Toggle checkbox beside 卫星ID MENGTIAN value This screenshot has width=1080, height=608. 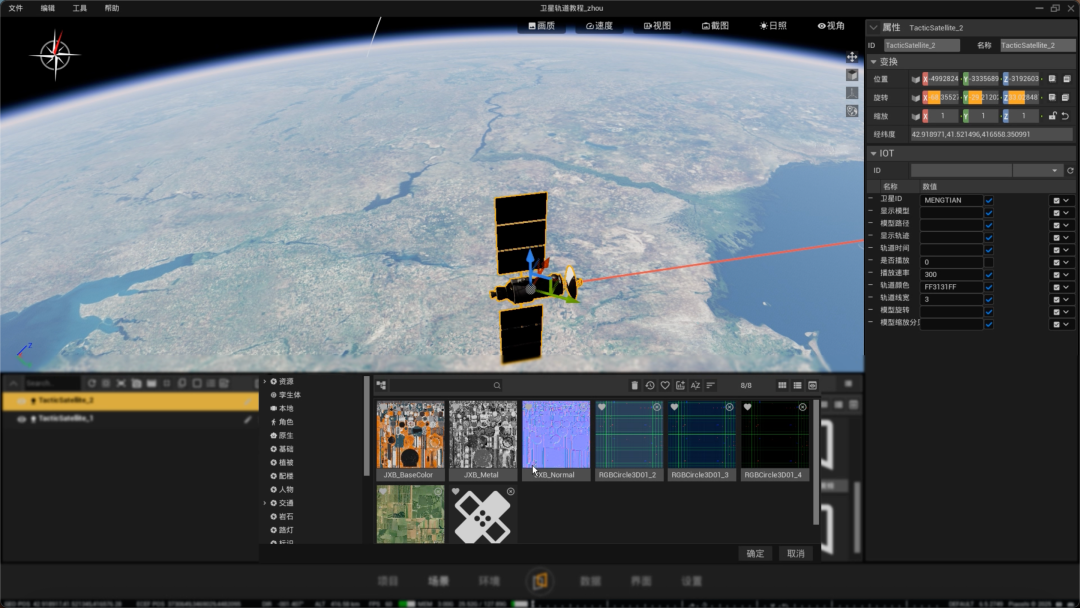point(989,200)
